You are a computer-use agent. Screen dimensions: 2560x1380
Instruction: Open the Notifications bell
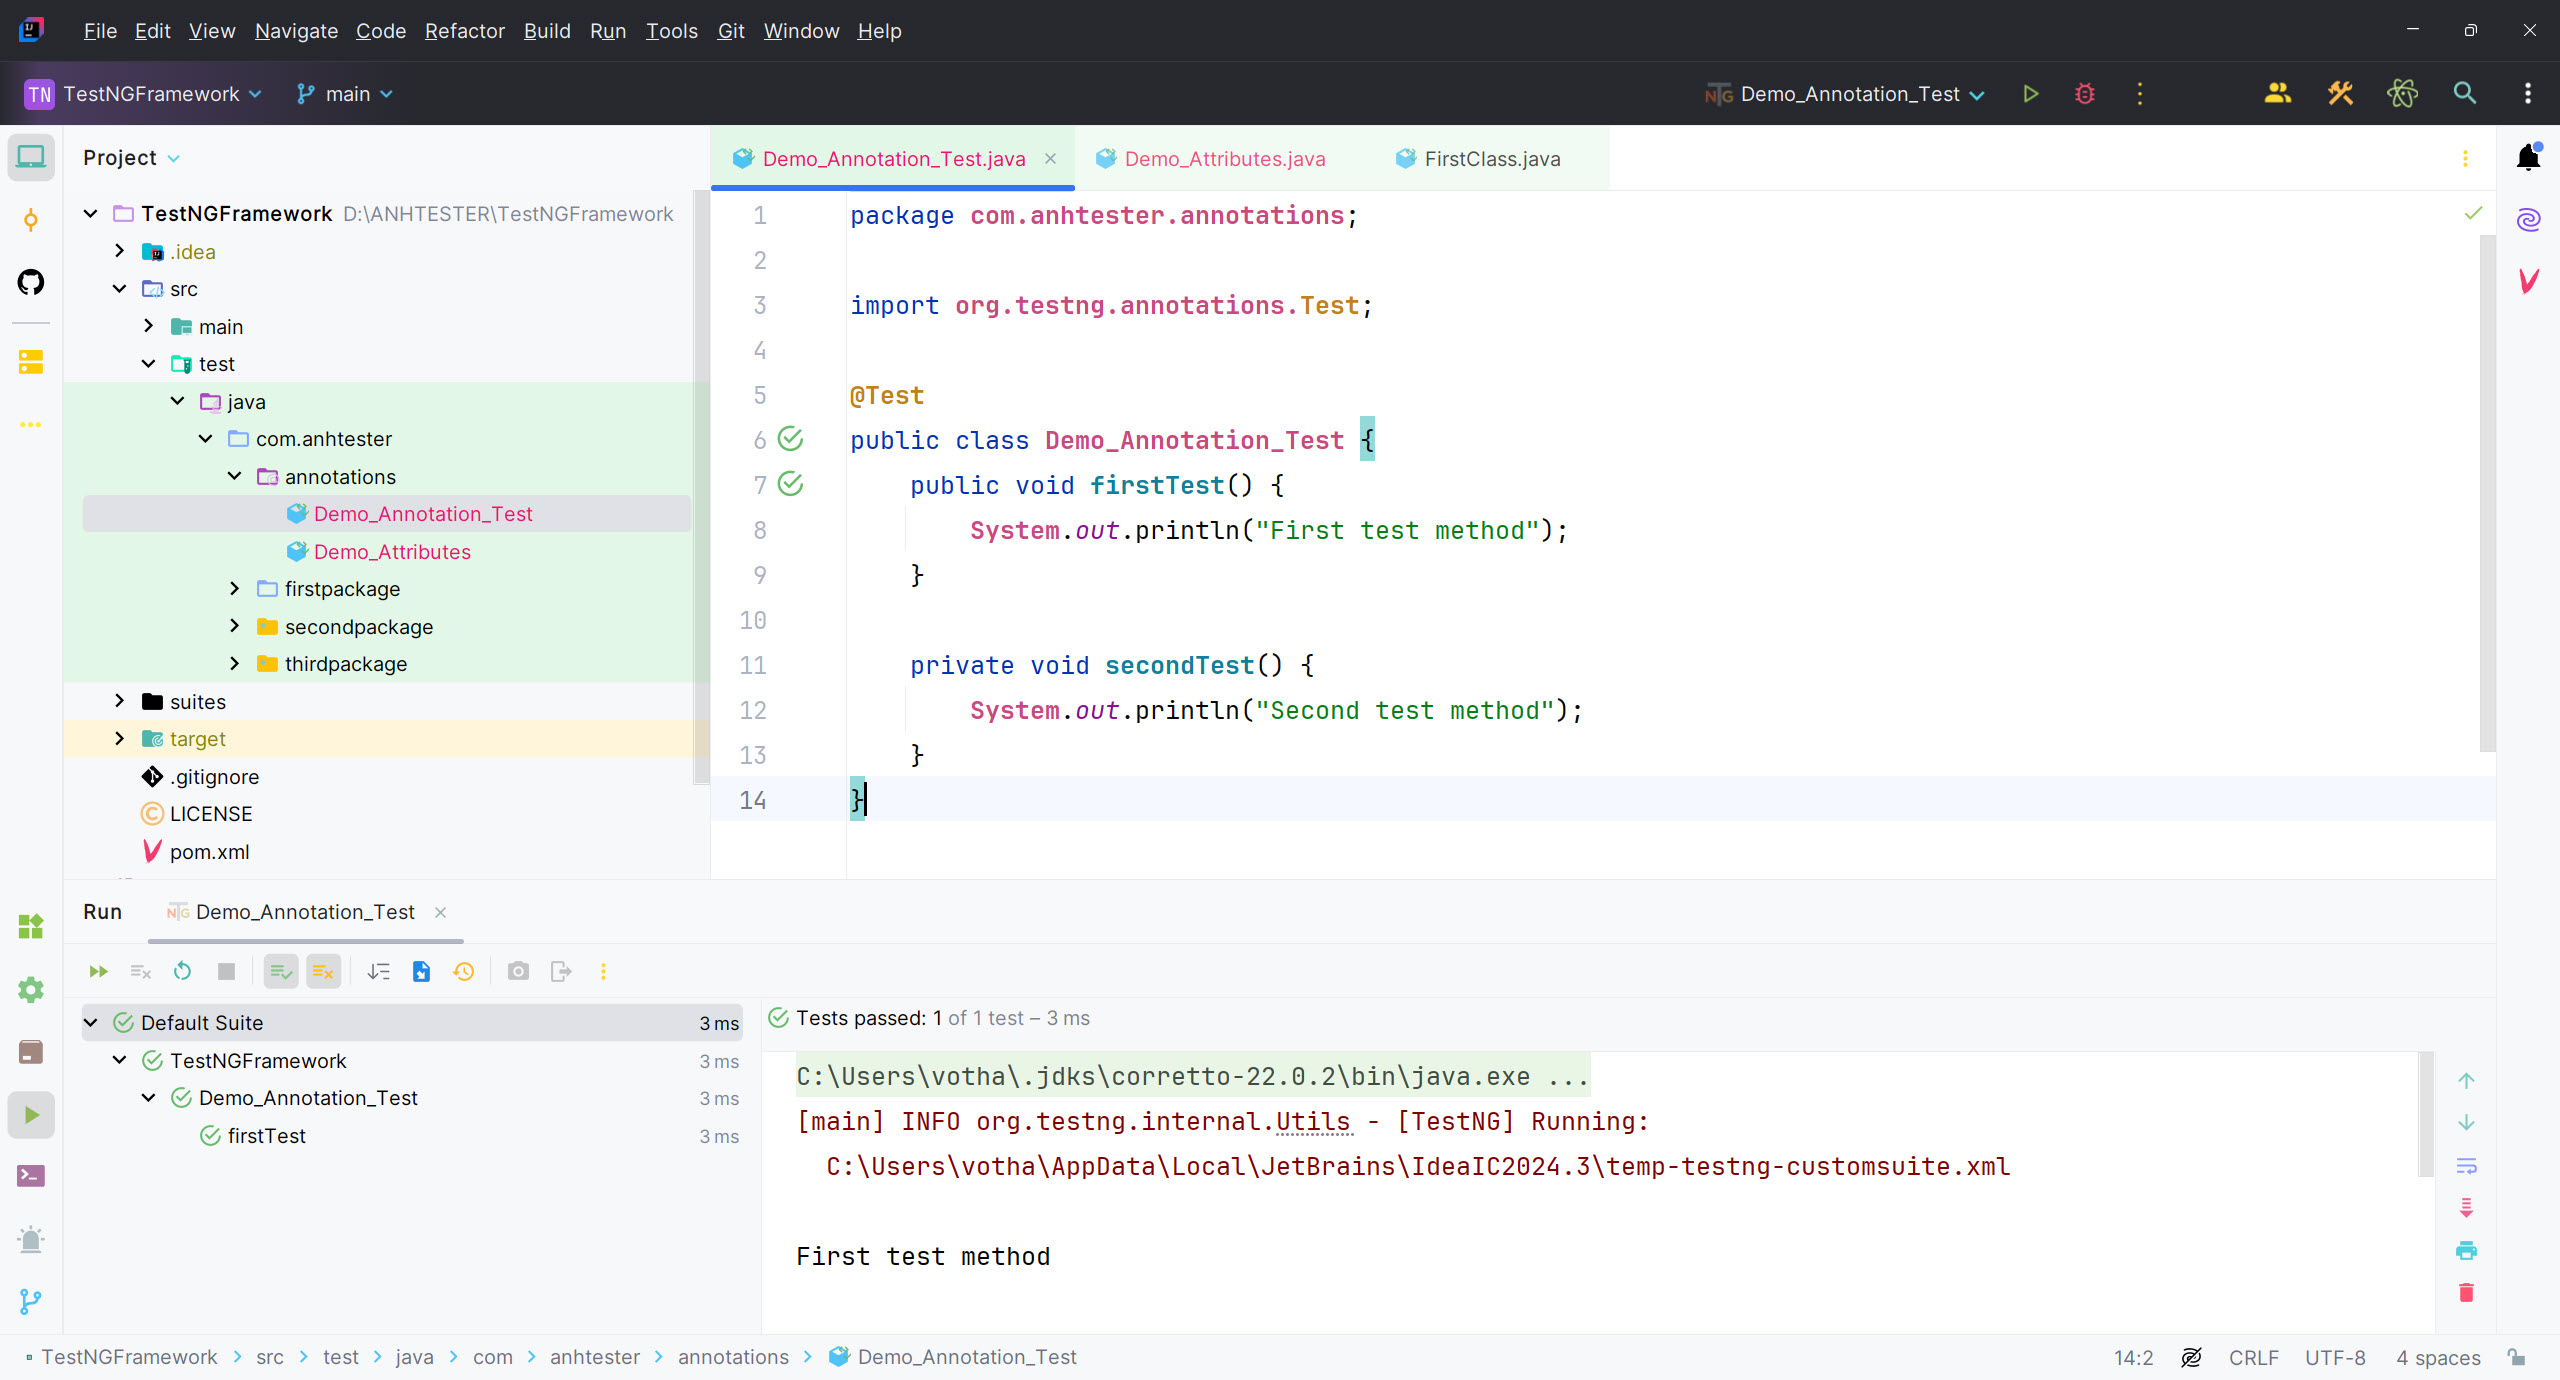pyautogui.click(x=2529, y=157)
